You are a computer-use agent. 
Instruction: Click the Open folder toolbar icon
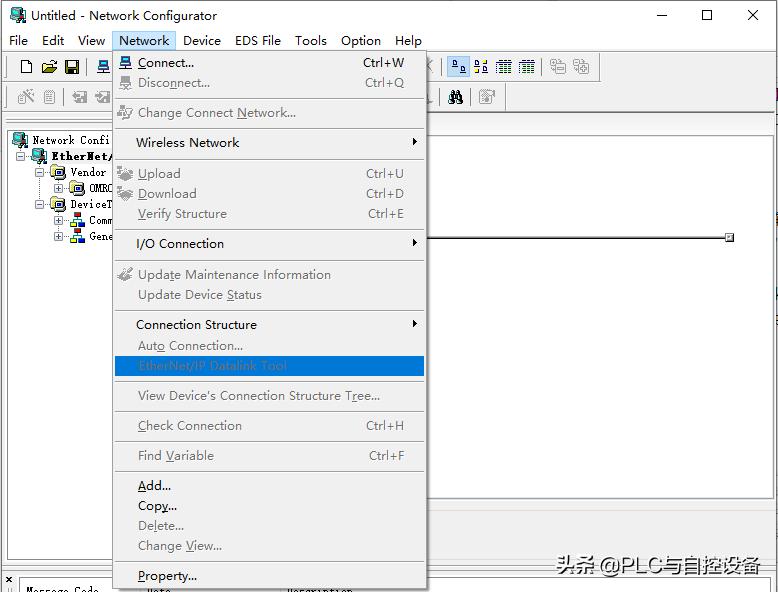coord(49,67)
